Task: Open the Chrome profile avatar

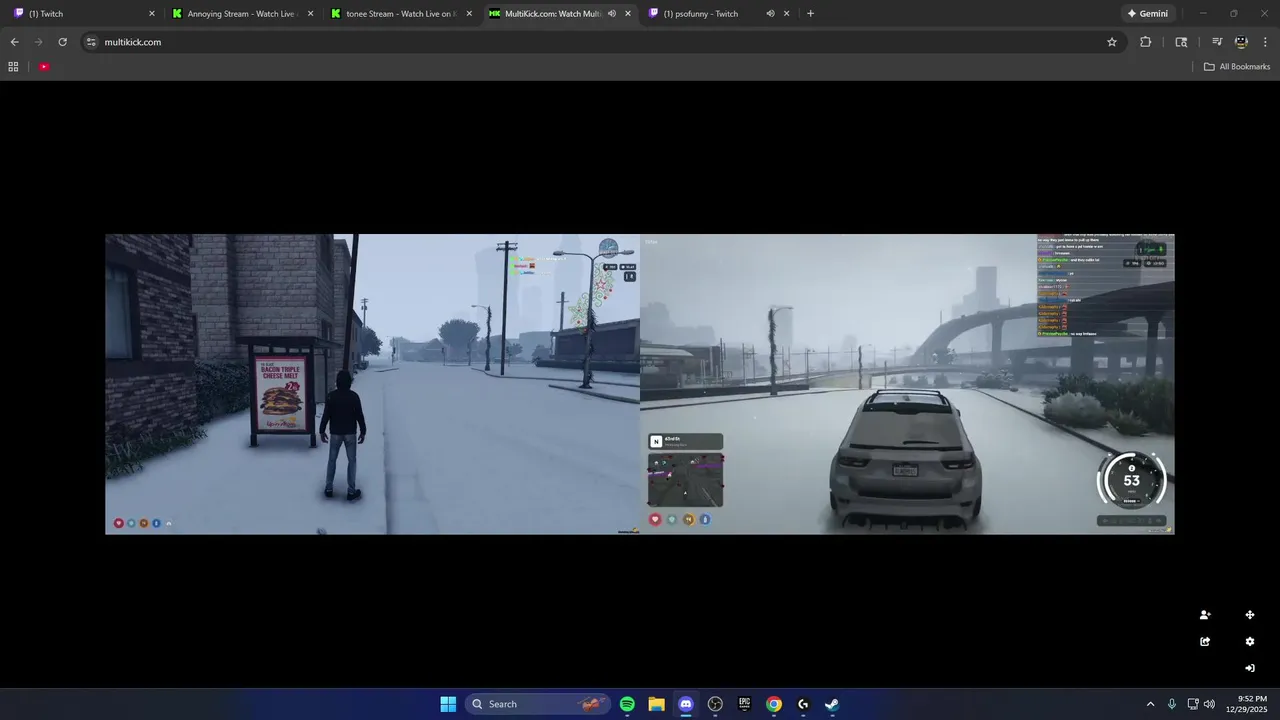Action: [1241, 42]
